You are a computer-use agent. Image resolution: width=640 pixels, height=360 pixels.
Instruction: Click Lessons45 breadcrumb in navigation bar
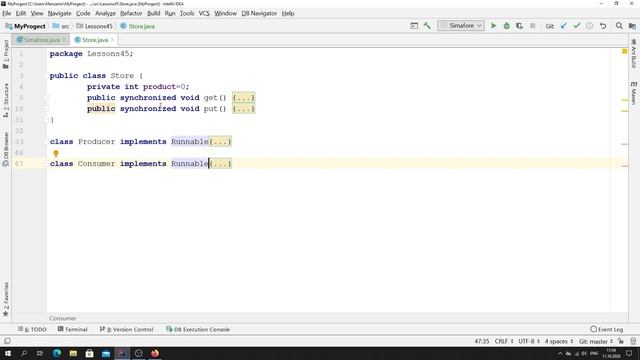94,26
